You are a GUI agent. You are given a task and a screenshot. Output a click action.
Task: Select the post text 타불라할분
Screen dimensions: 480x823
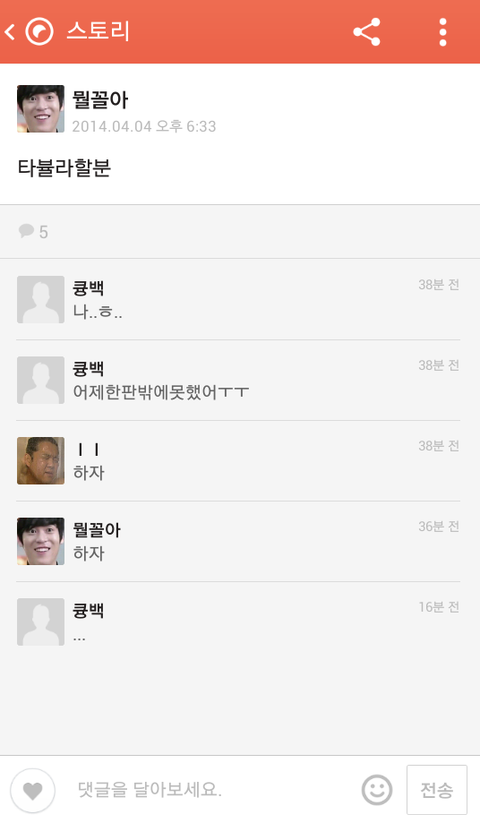point(64,168)
